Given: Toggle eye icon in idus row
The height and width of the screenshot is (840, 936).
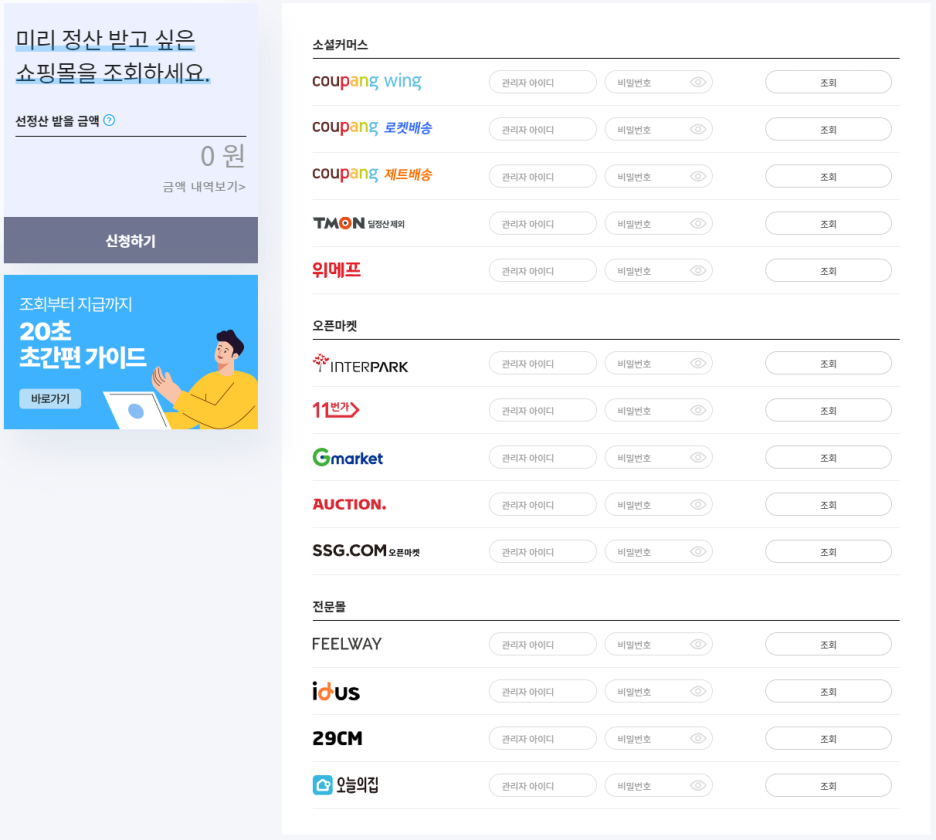Looking at the screenshot, I should [698, 692].
